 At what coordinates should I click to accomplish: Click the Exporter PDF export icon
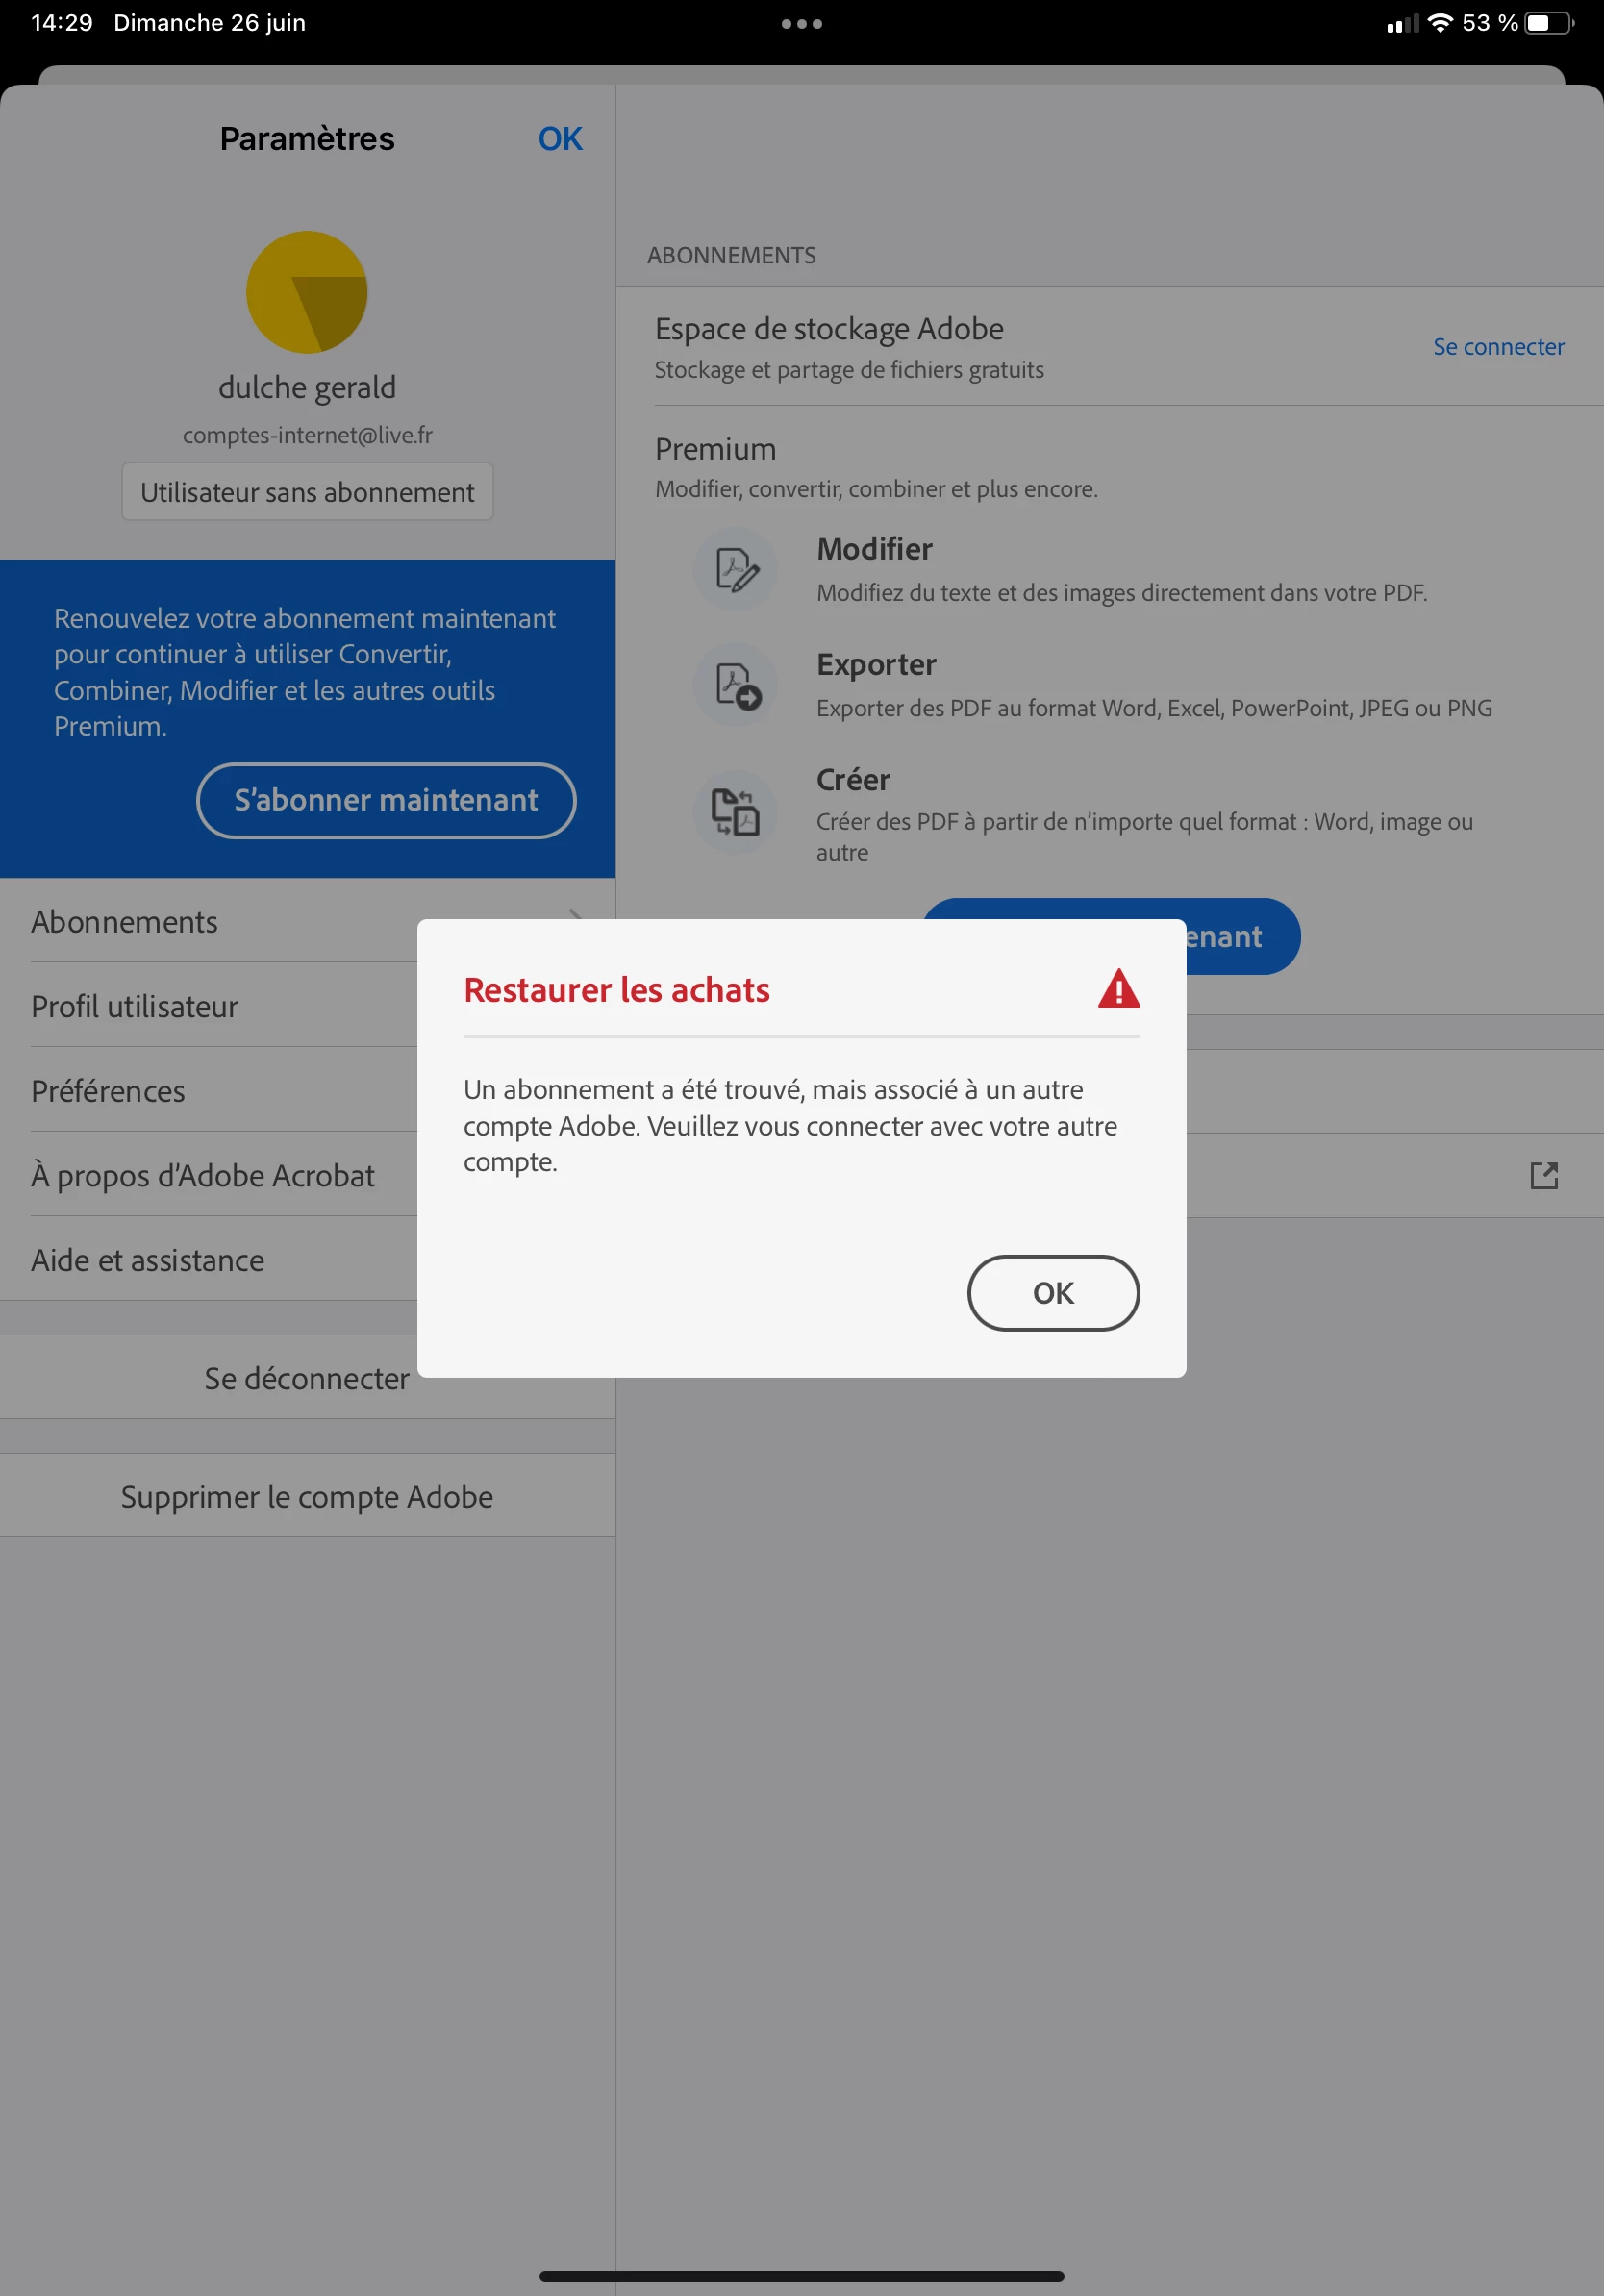tap(736, 685)
